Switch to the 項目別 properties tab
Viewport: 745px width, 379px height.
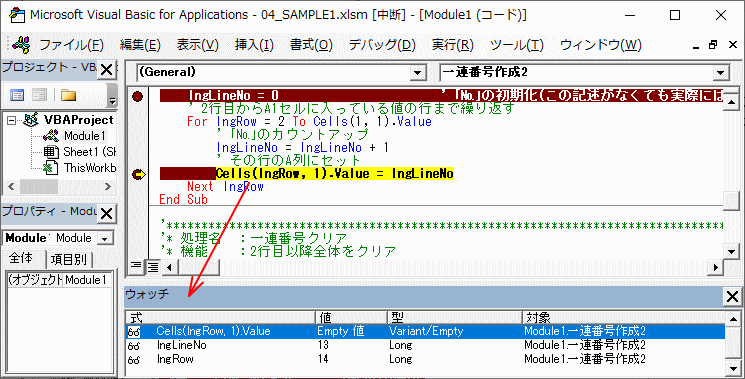[x=70, y=260]
